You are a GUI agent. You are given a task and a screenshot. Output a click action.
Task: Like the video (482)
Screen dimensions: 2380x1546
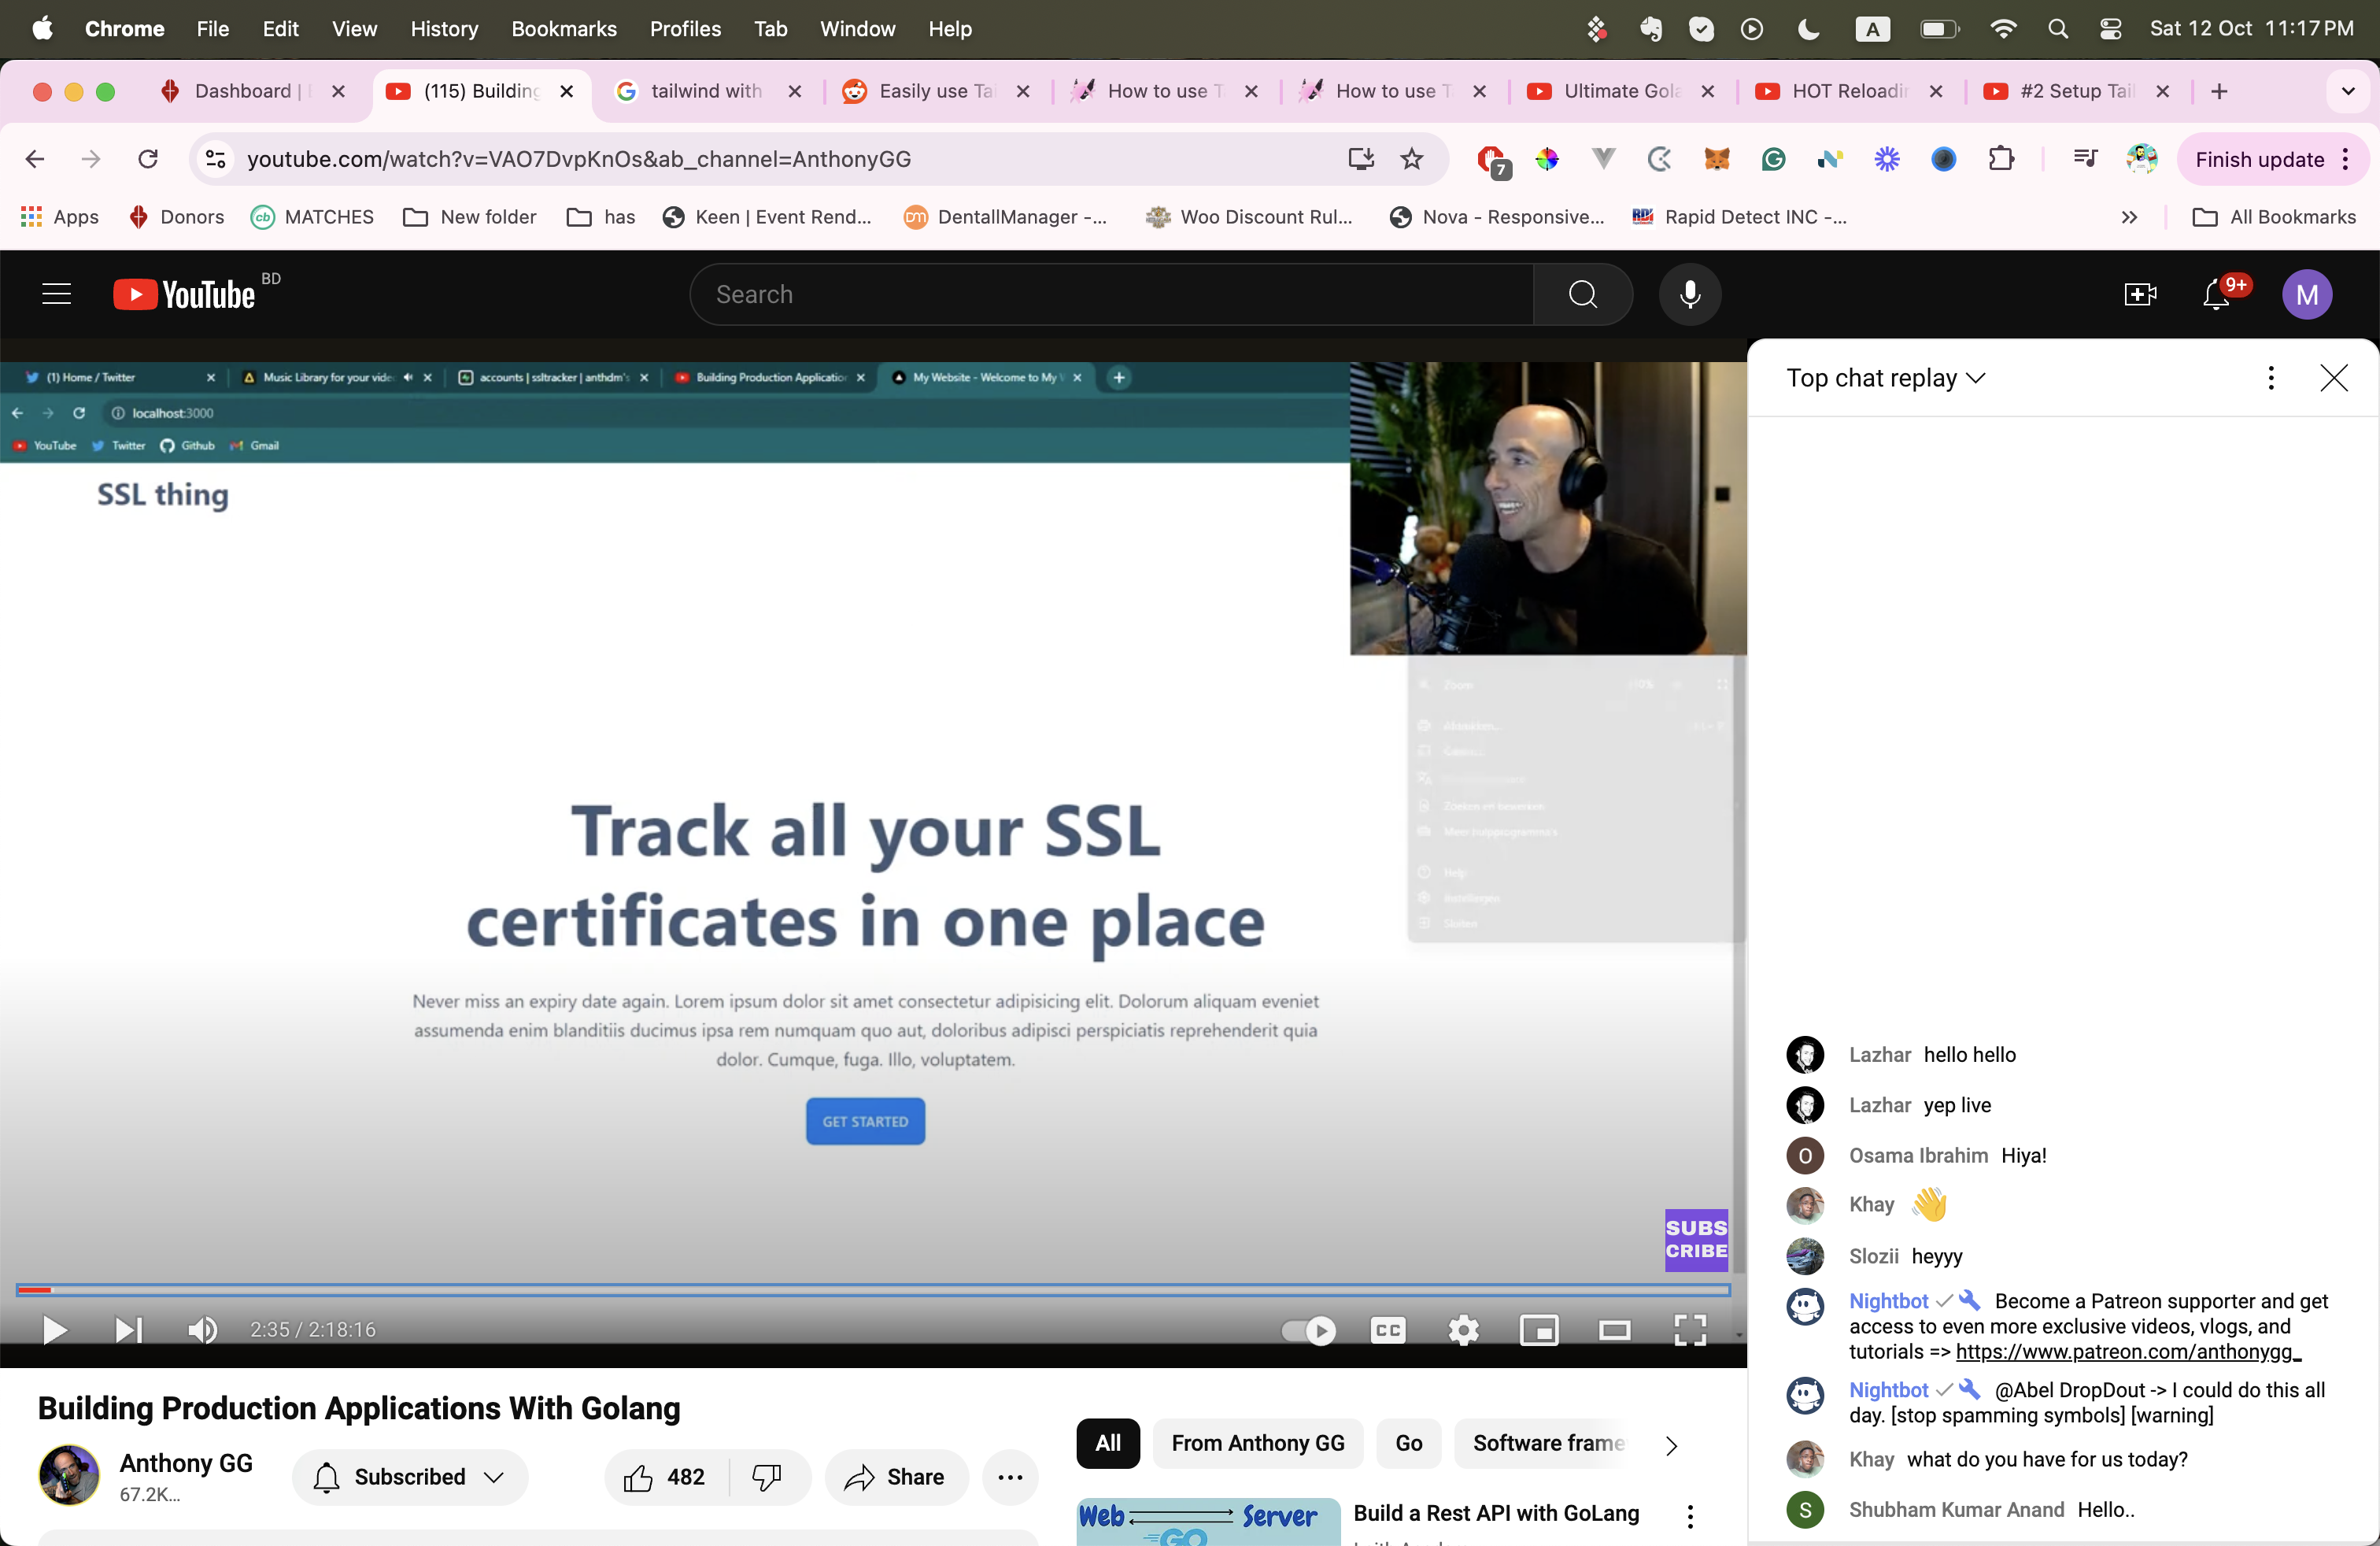[x=665, y=1476]
